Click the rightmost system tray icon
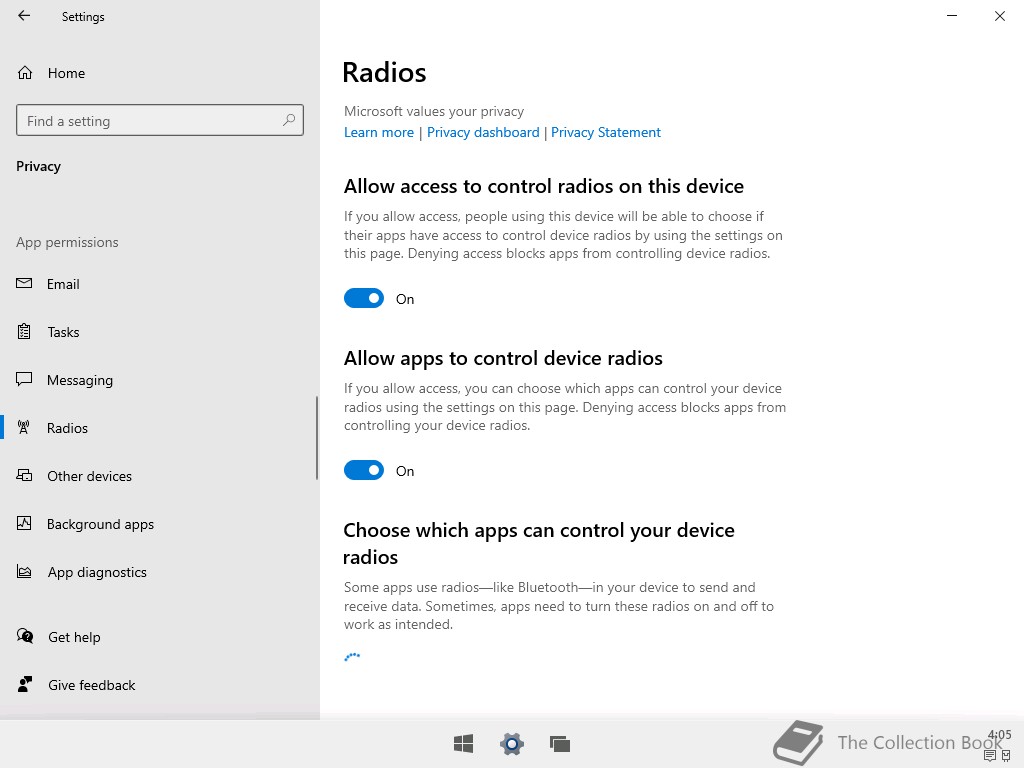Screen dimensions: 1024x768 (x=1006, y=756)
